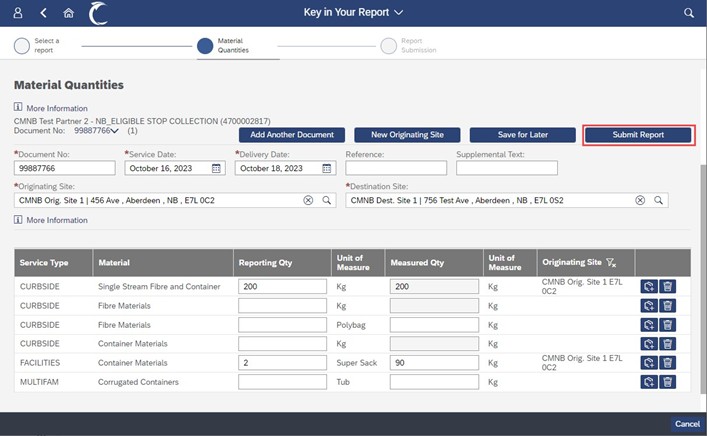Go to the Select a report step
The height and width of the screenshot is (436, 707).
(x=21, y=46)
